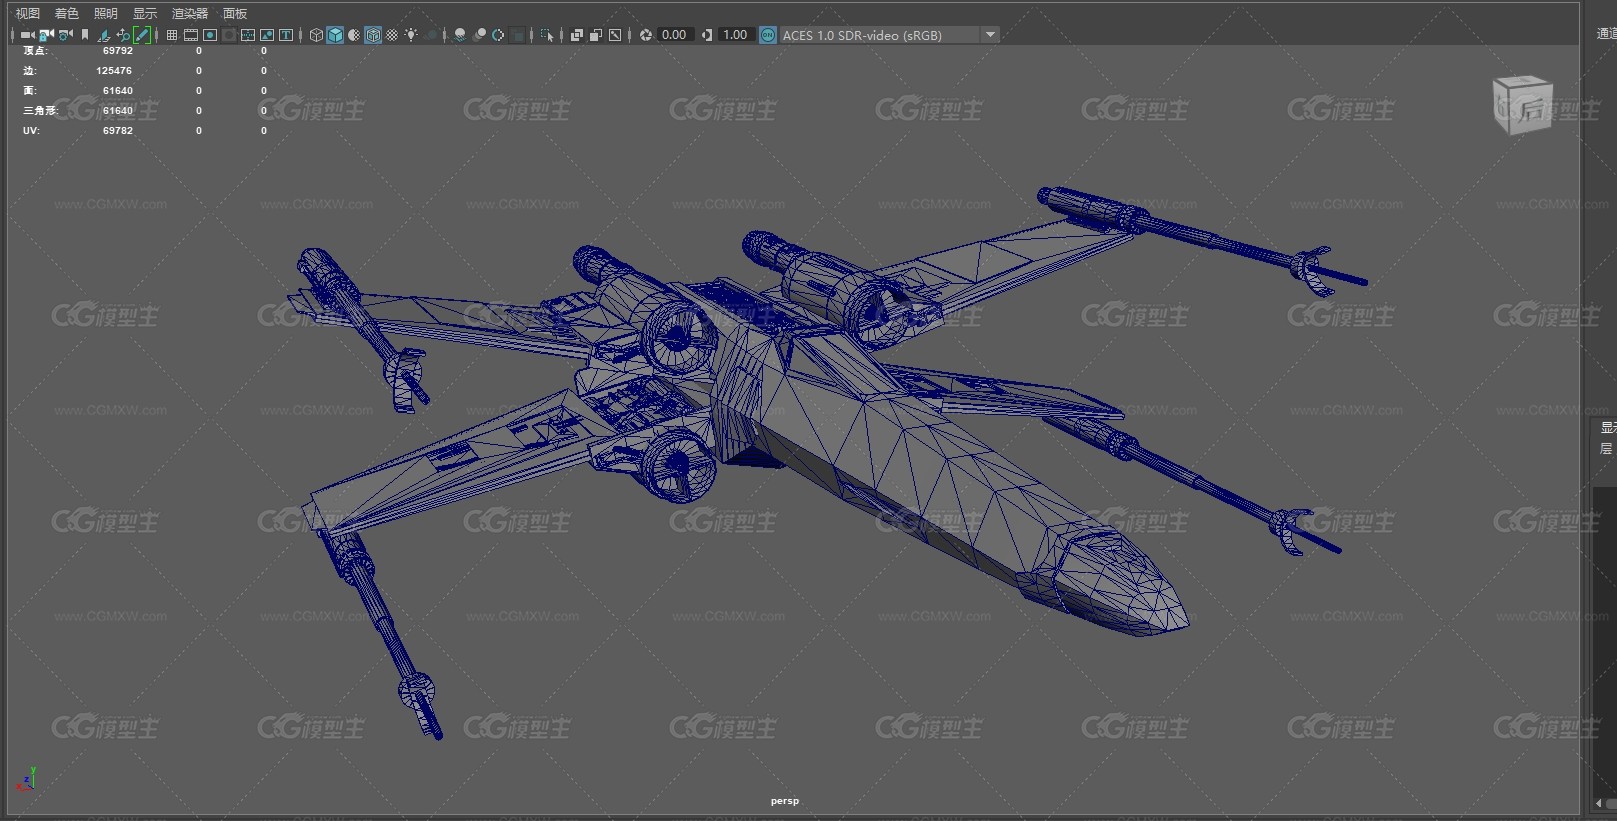The height and width of the screenshot is (821, 1617).
Task: Click the XYZ axis indicator
Action: (27, 779)
